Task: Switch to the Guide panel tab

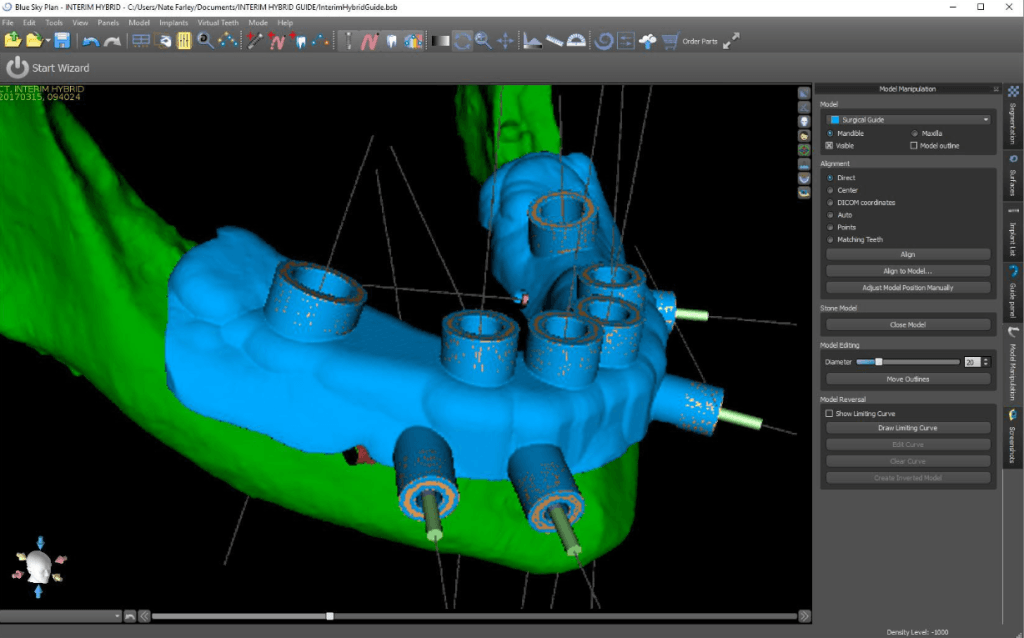Action: [x=1013, y=290]
